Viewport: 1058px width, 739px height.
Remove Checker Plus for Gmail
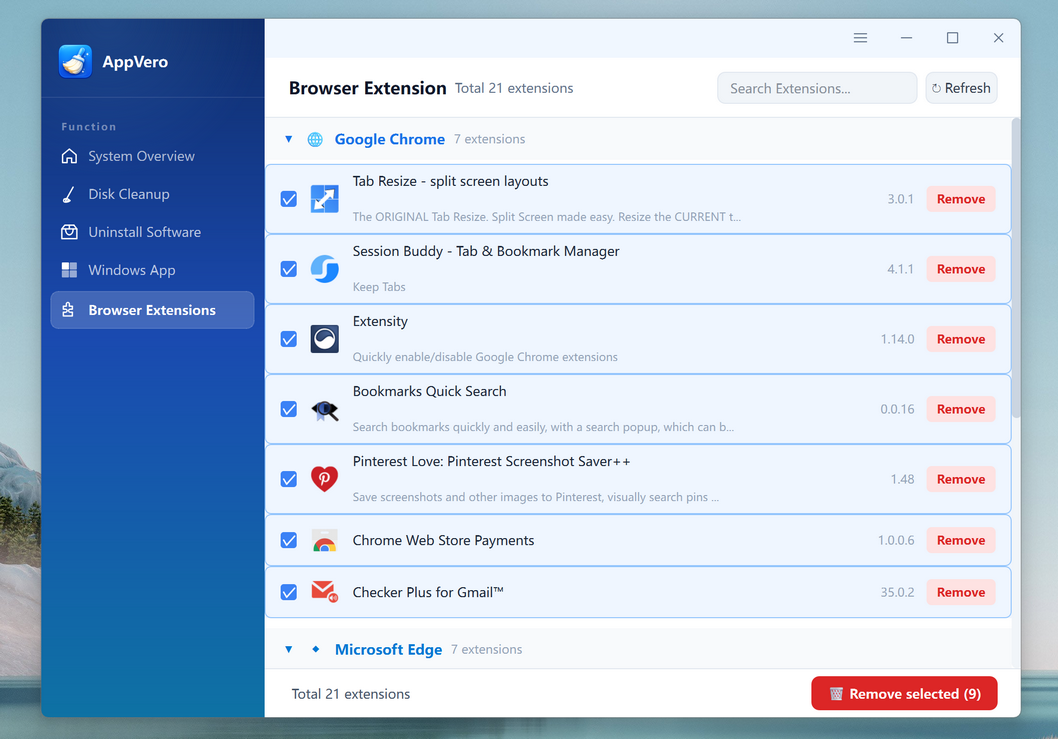tap(961, 592)
